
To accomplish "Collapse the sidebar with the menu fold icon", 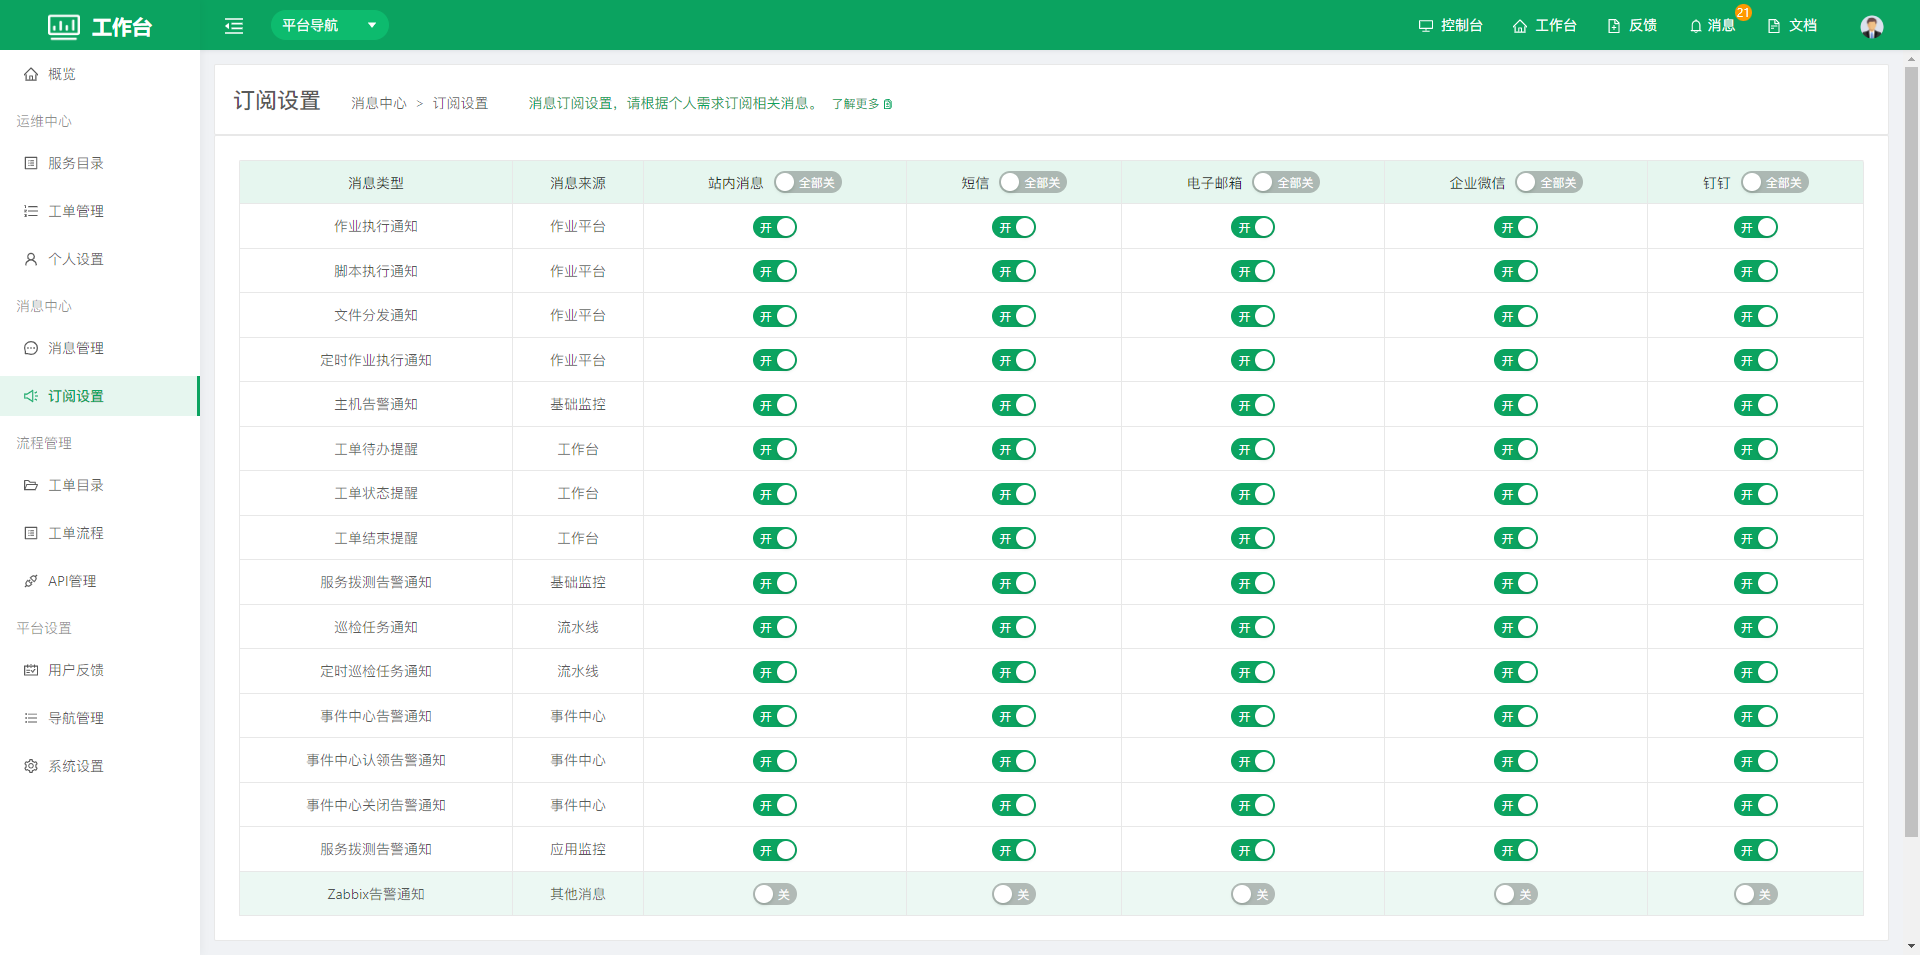I will coord(234,26).
